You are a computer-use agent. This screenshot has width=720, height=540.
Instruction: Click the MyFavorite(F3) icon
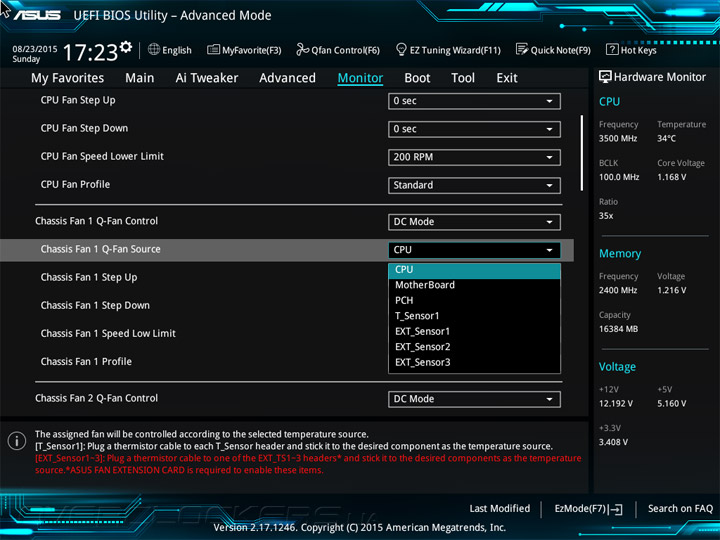pyautogui.click(x=213, y=49)
